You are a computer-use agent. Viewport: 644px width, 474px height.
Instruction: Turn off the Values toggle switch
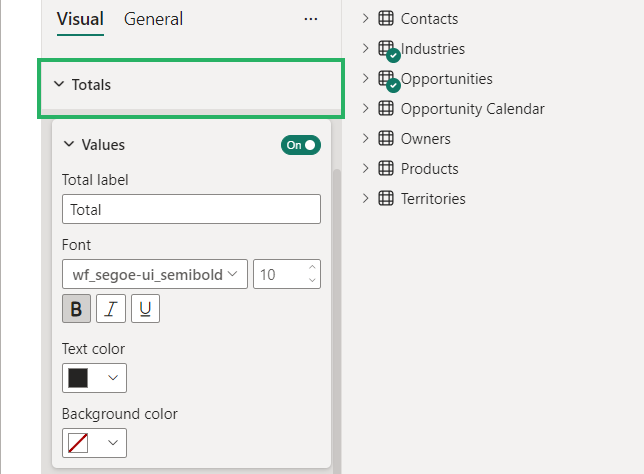pyautogui.click(x=301, y=145)
